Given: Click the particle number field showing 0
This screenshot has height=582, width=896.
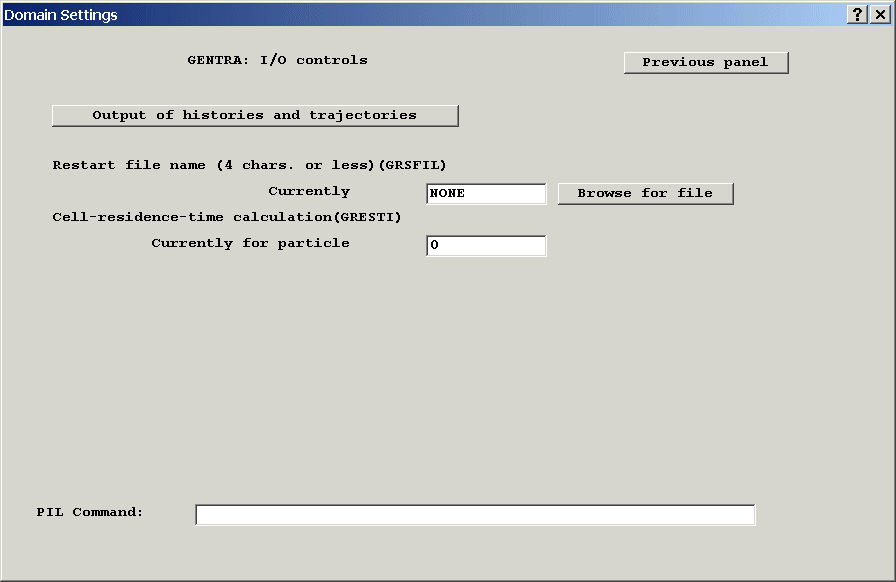Looking at the screenshot, I should (x=486, y=245).
